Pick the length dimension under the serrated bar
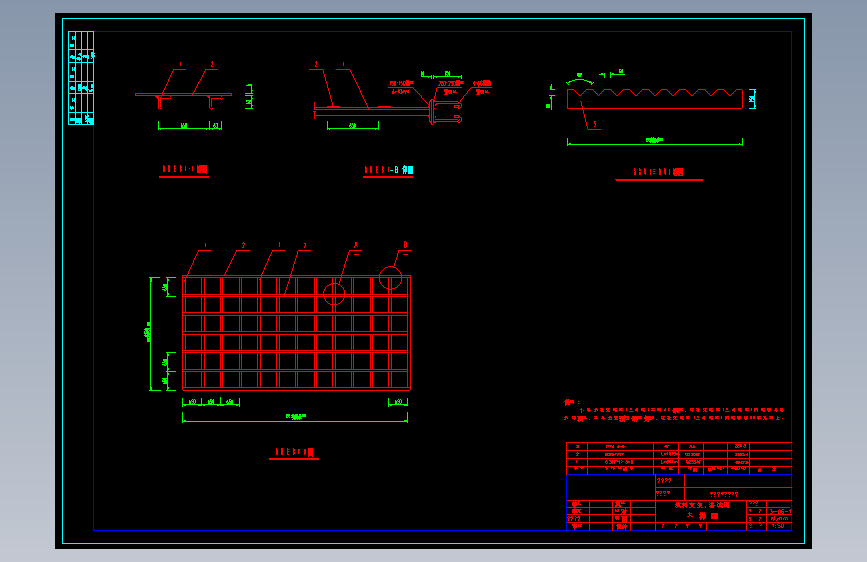The height and width of the screenshot is (562, 867). tap(655, 142)
